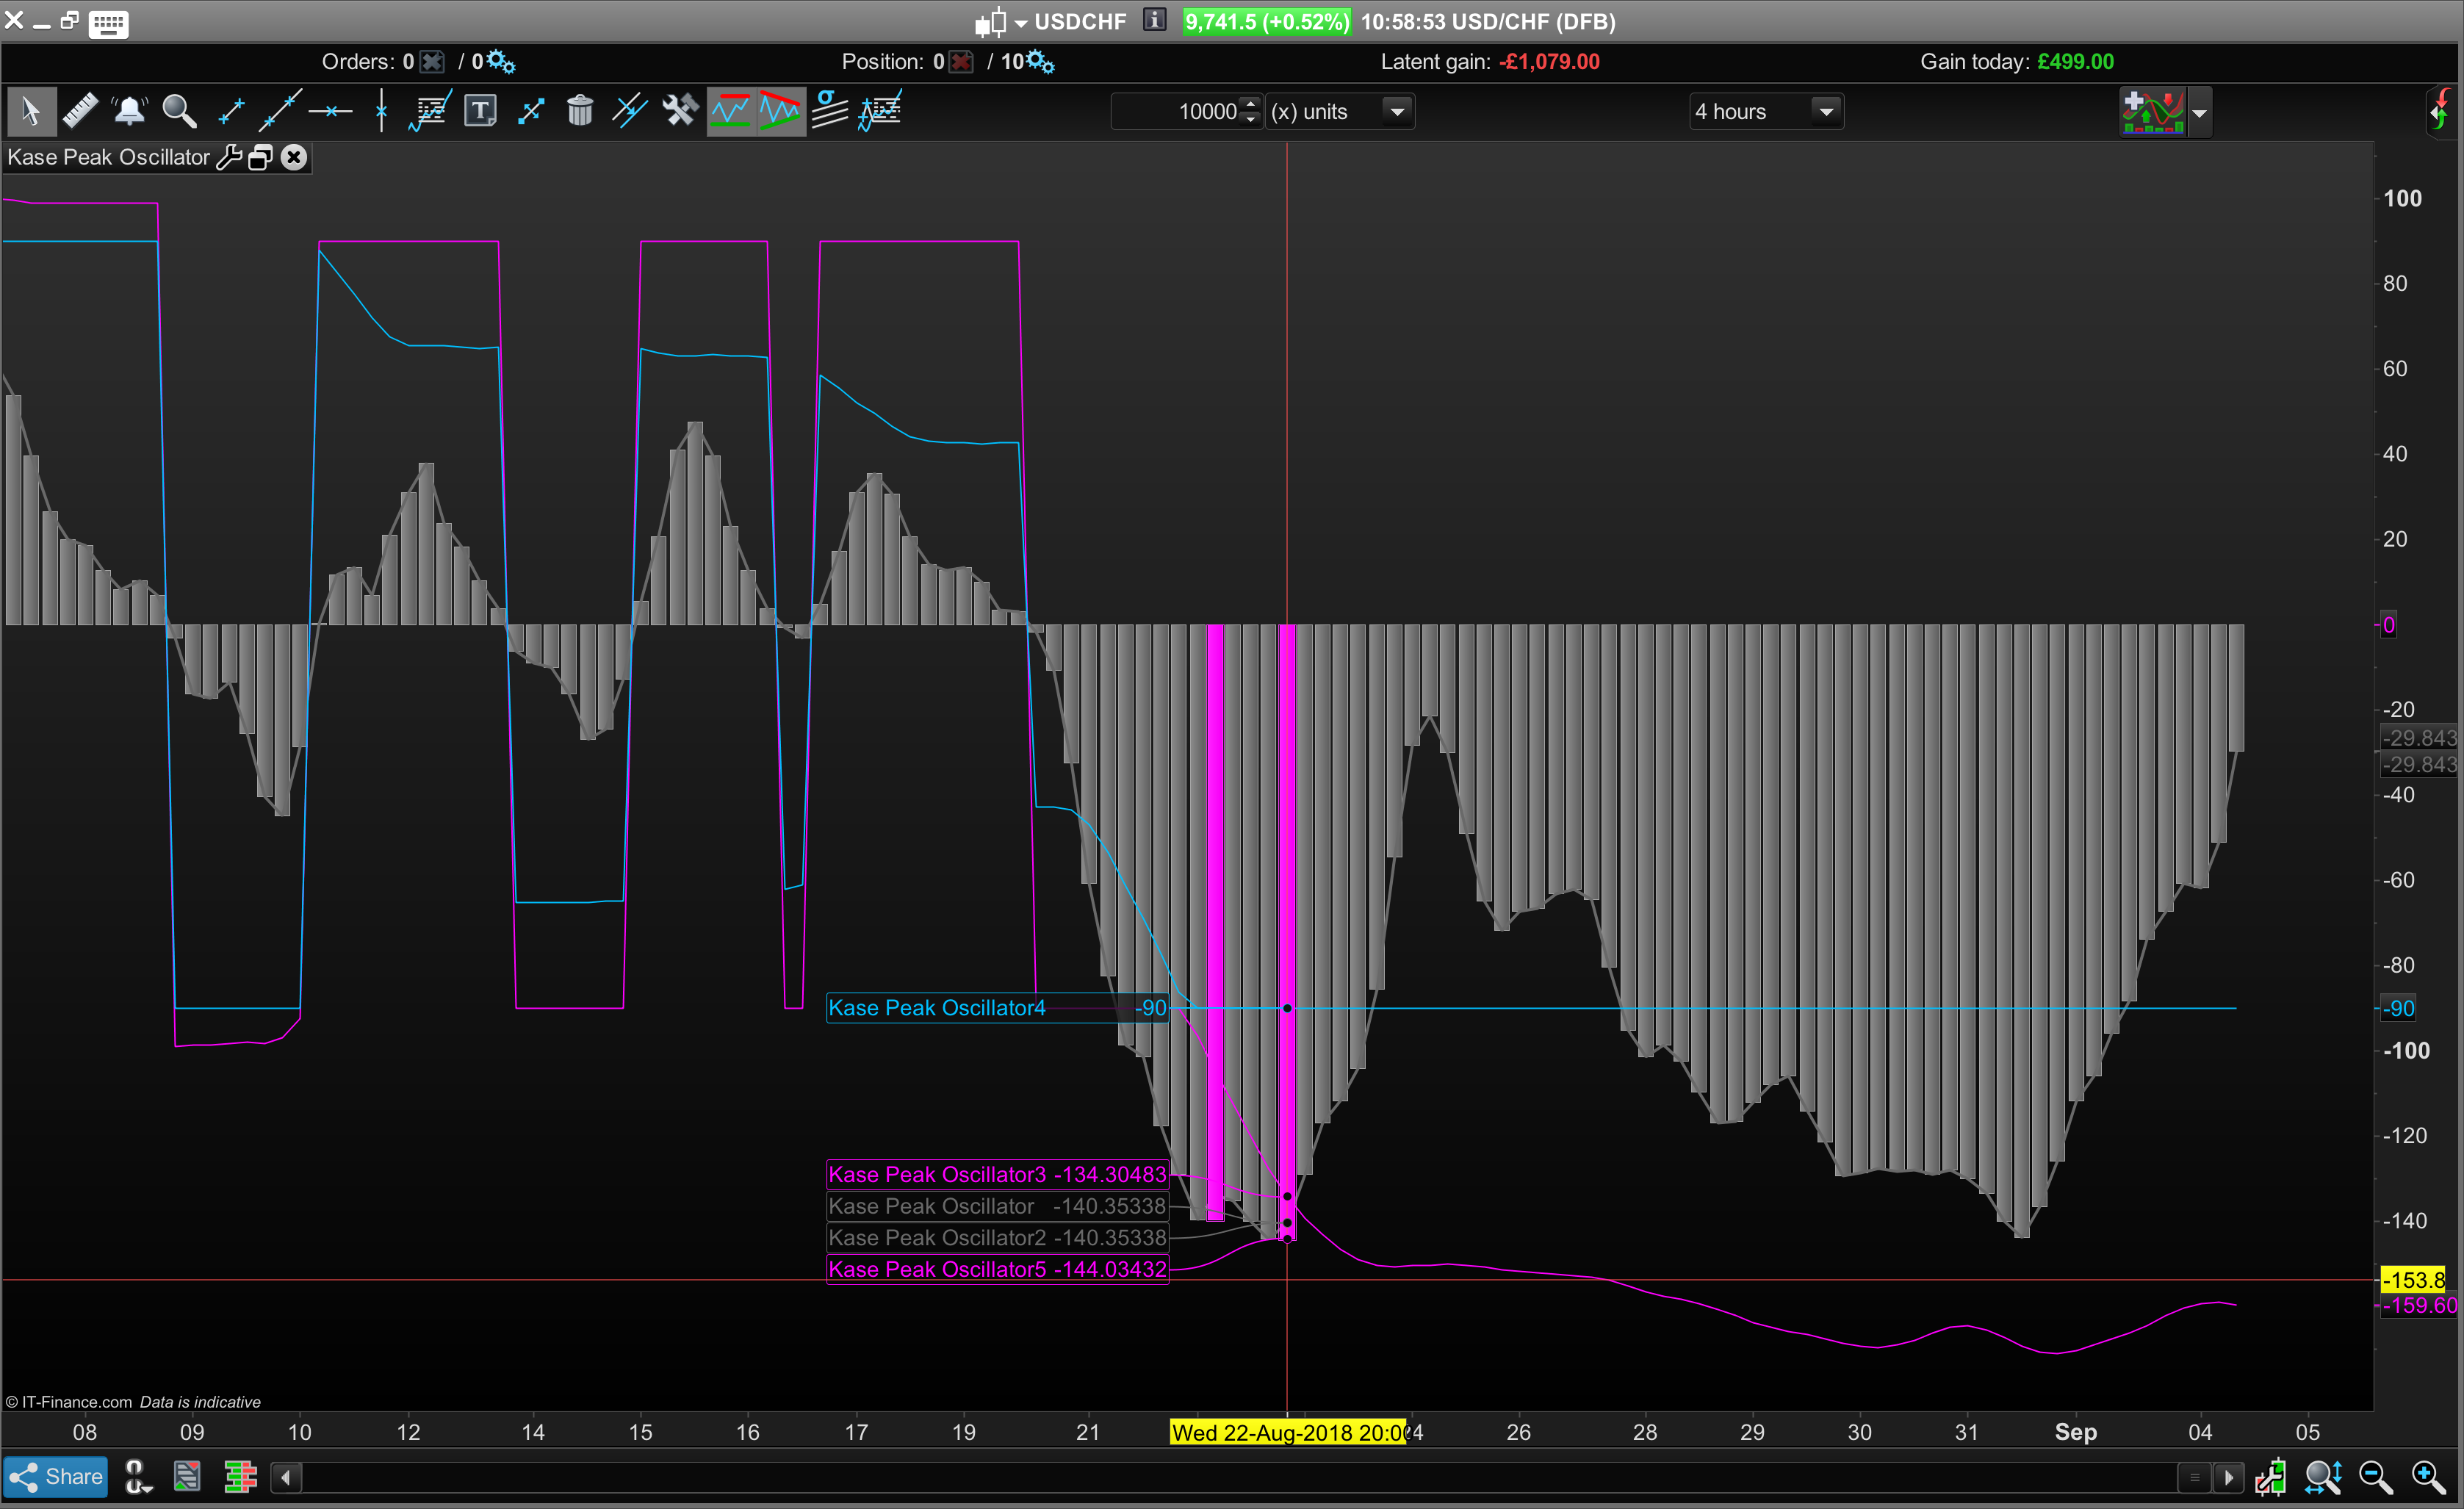Screen dimensions: 2464x1509
Task: Click the Kase Peak Oscillator panel label
Action: pos(108,157)
